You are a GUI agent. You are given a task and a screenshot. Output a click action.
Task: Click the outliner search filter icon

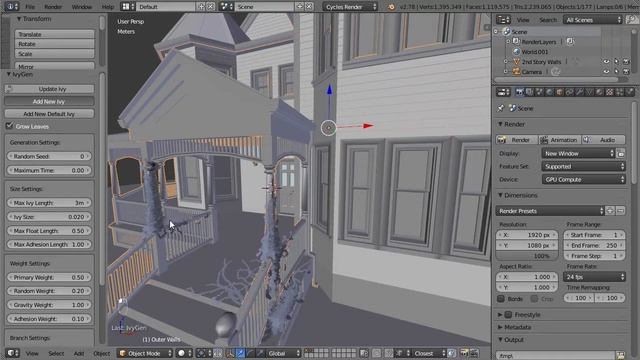[631, 20]
